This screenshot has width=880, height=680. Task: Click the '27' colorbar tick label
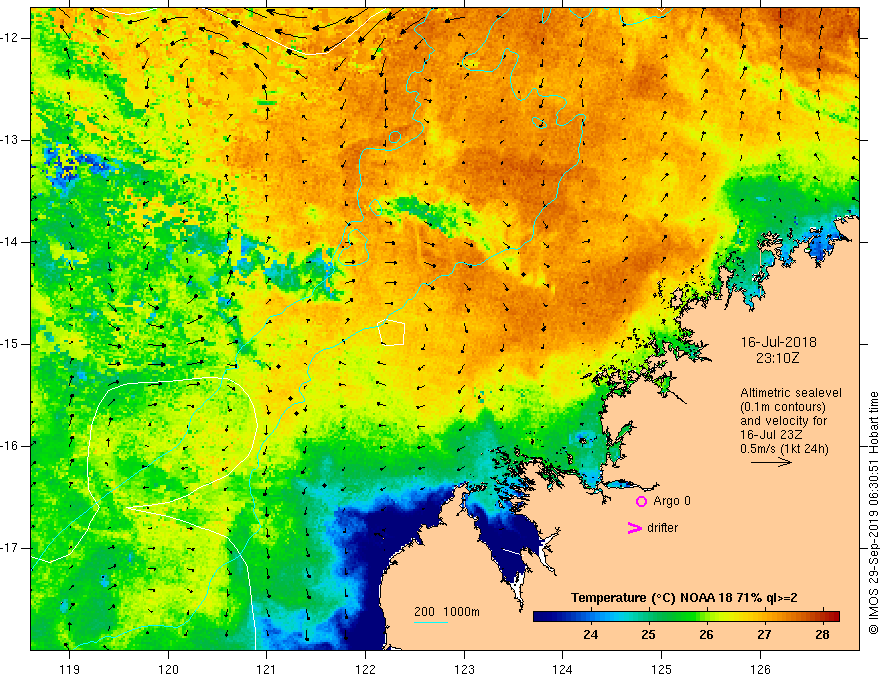[764, 635]
